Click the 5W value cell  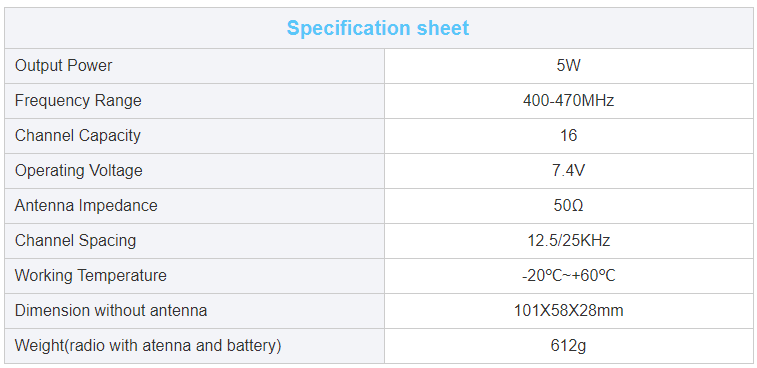pyautogui.click(x=568, y=66)
